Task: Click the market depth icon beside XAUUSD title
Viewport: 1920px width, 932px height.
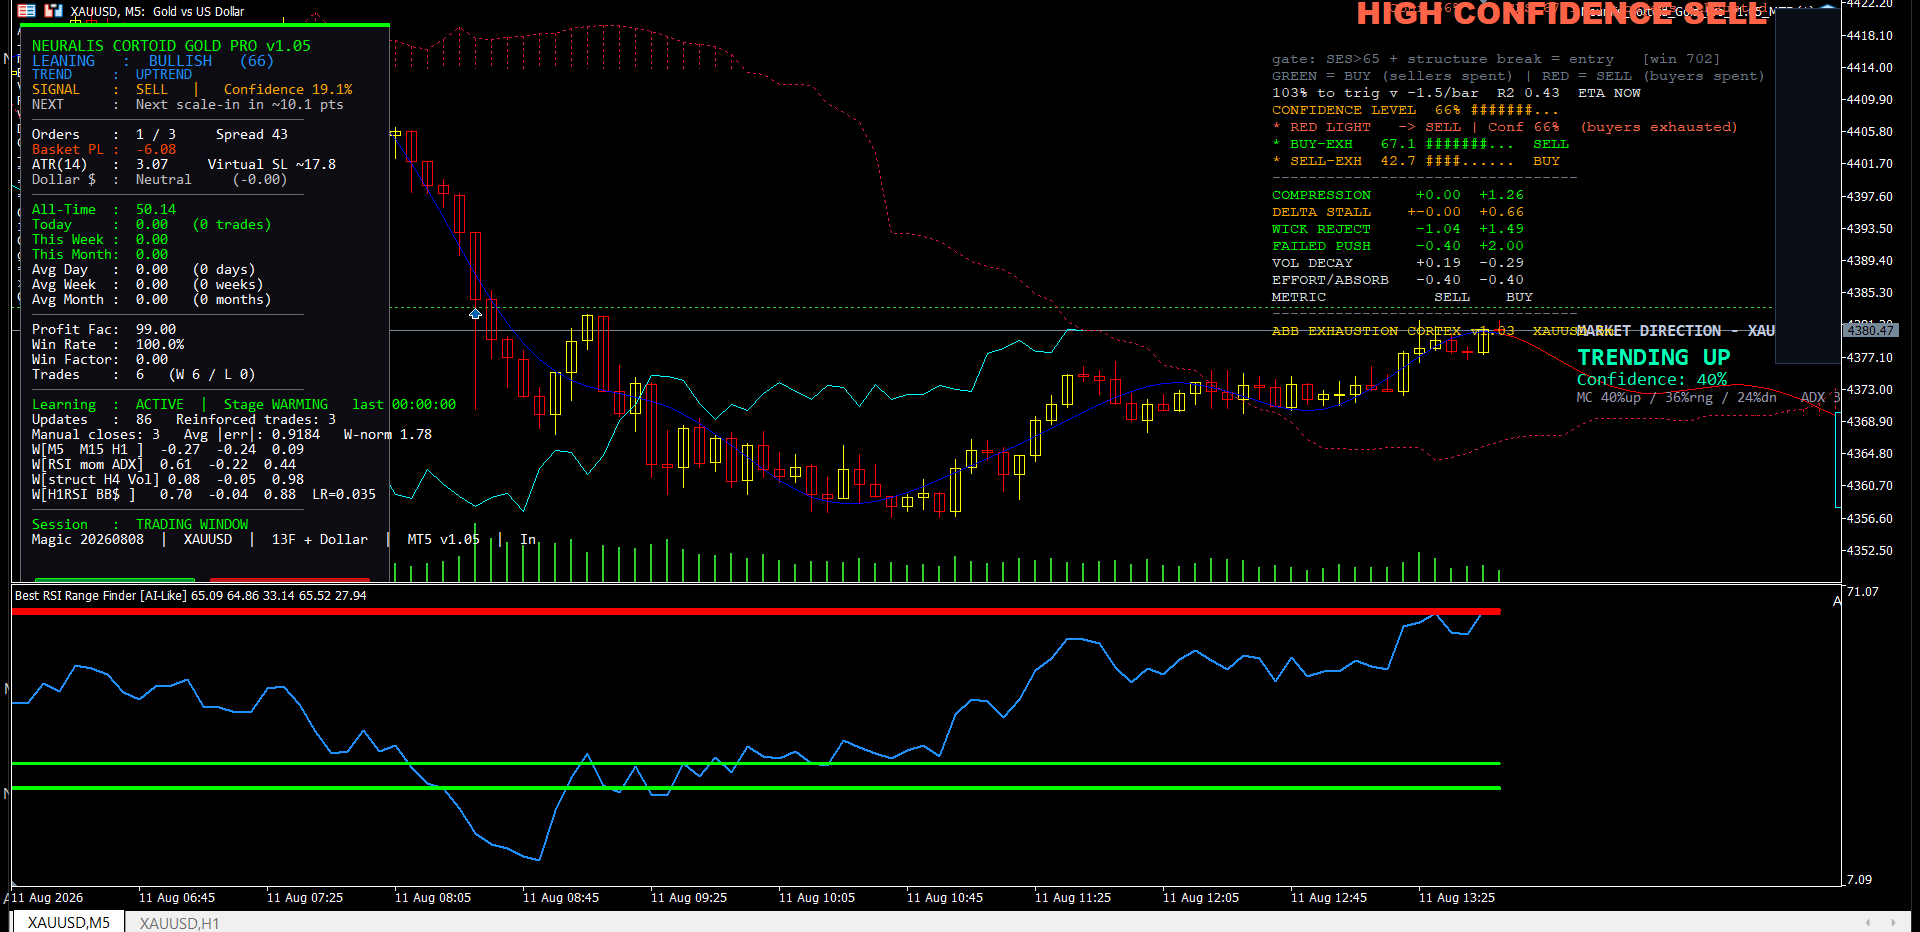Action: click(54, 11)
